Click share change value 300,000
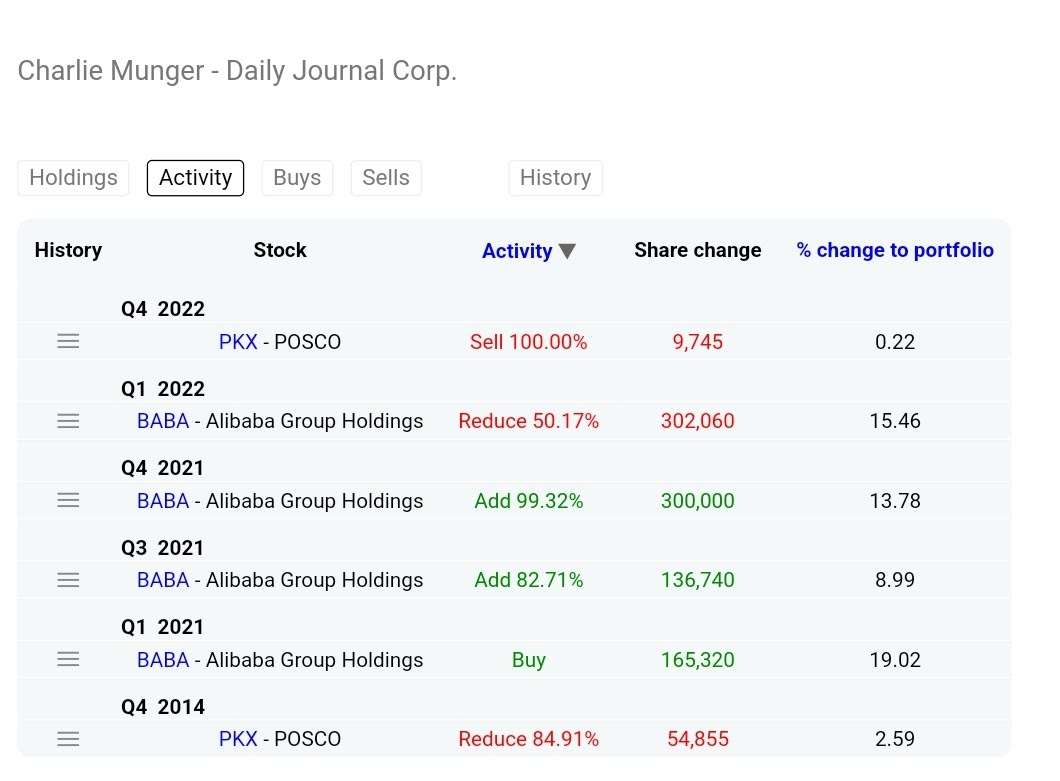 pyautogui.click(x=698, y=501)
